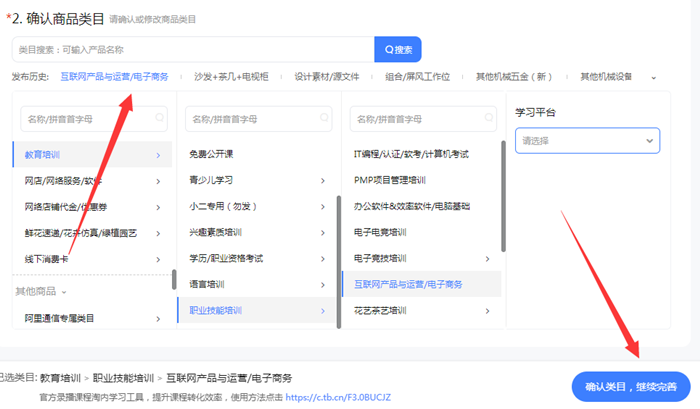Open the 学习平台 请选择 dropdown
Screen dimensions: 700x409
coord(587,141)
